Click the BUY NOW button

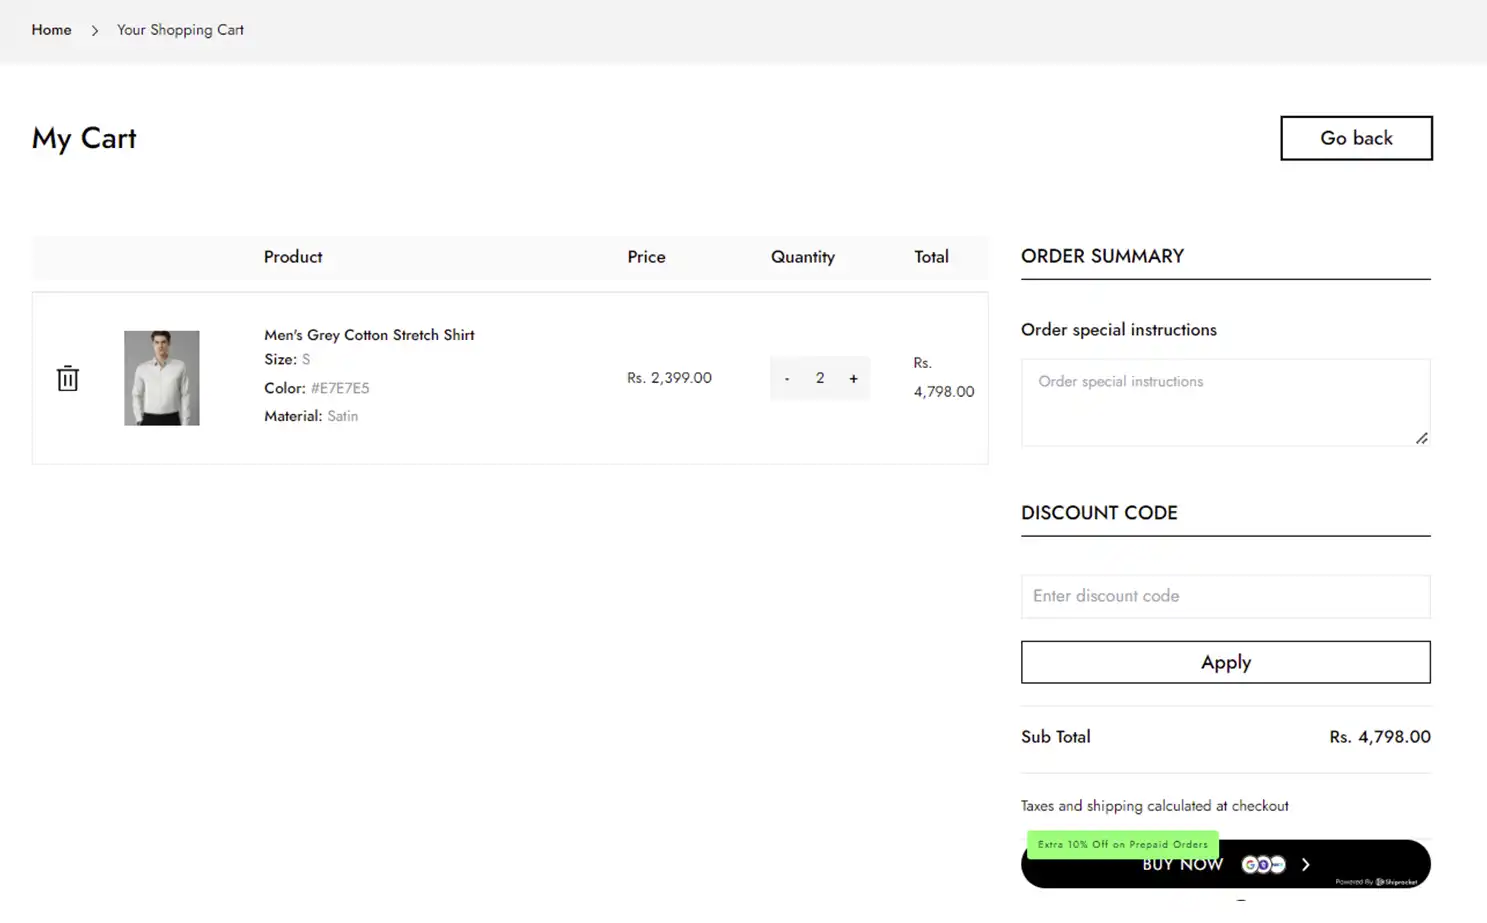[x=1182, y=864]
